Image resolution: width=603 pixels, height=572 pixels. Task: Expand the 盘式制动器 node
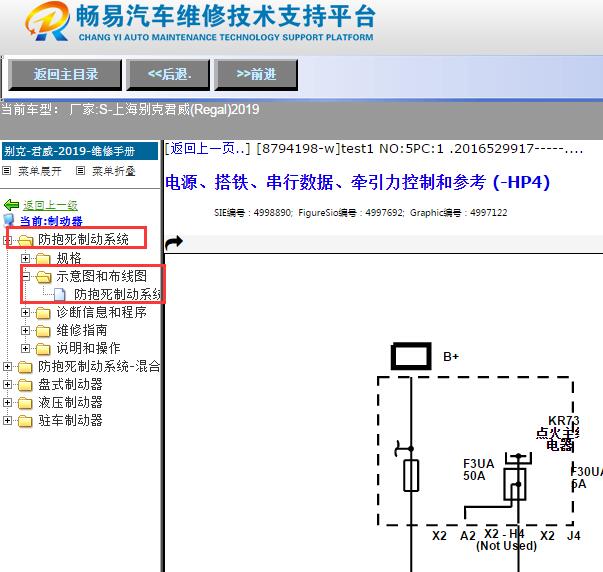pos(7,384)
